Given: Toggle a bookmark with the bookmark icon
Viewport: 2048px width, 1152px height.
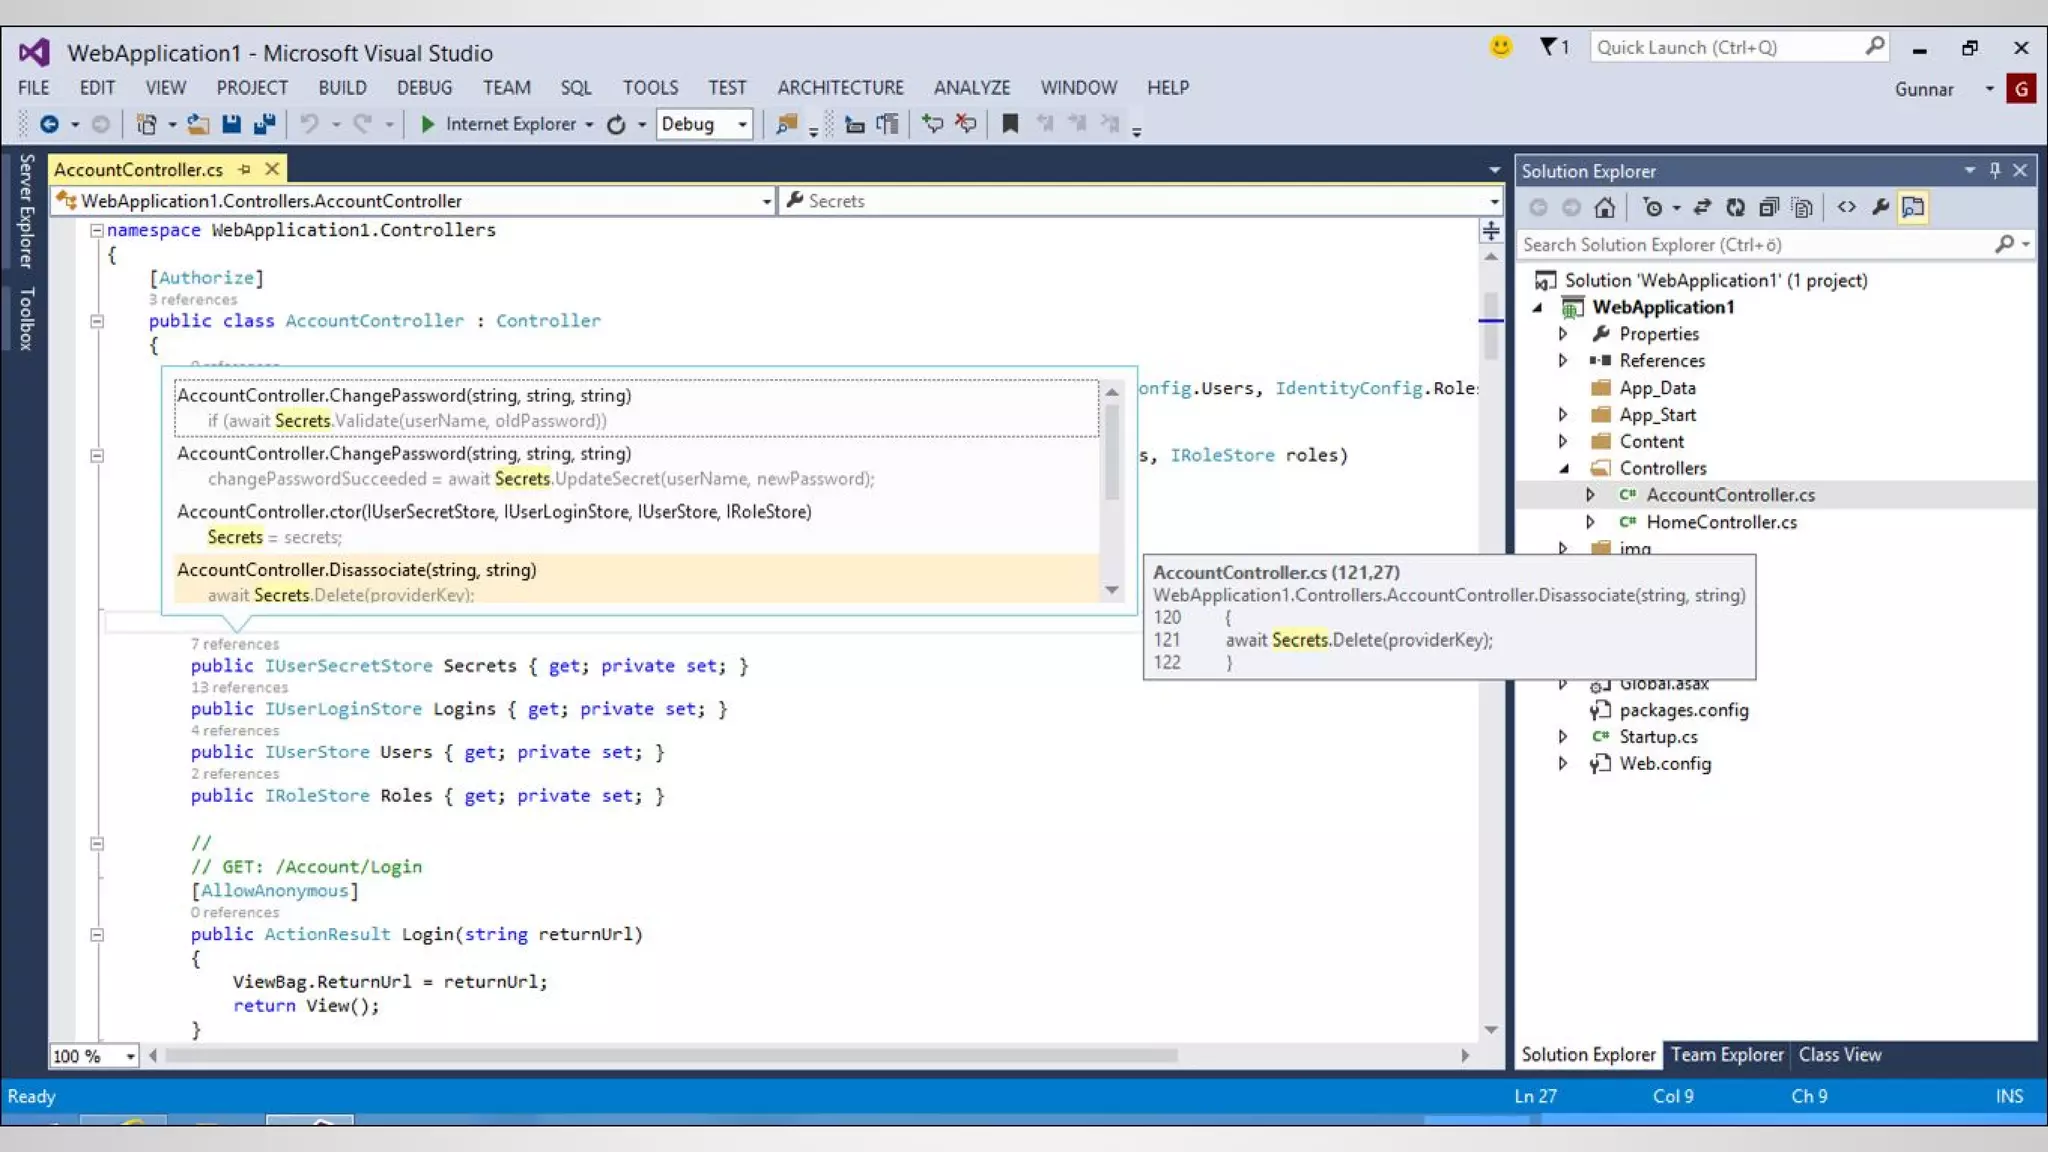Looking at the screenshot, I should 1010,124.
